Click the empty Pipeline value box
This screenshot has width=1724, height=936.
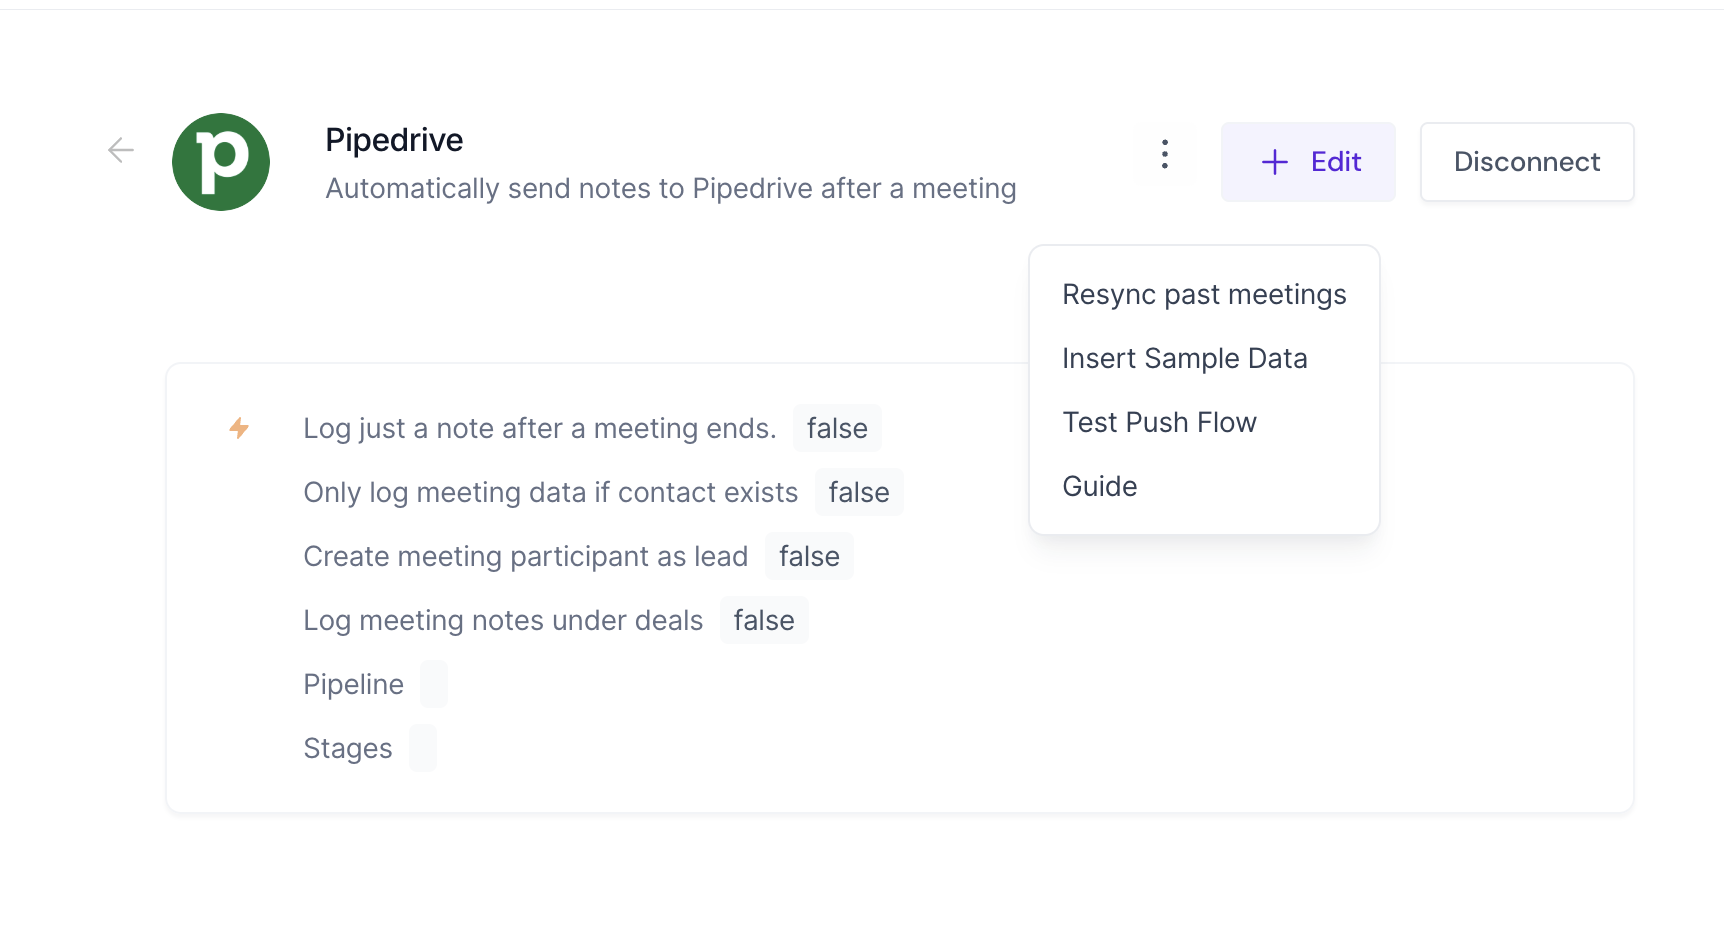click(434, 685)
